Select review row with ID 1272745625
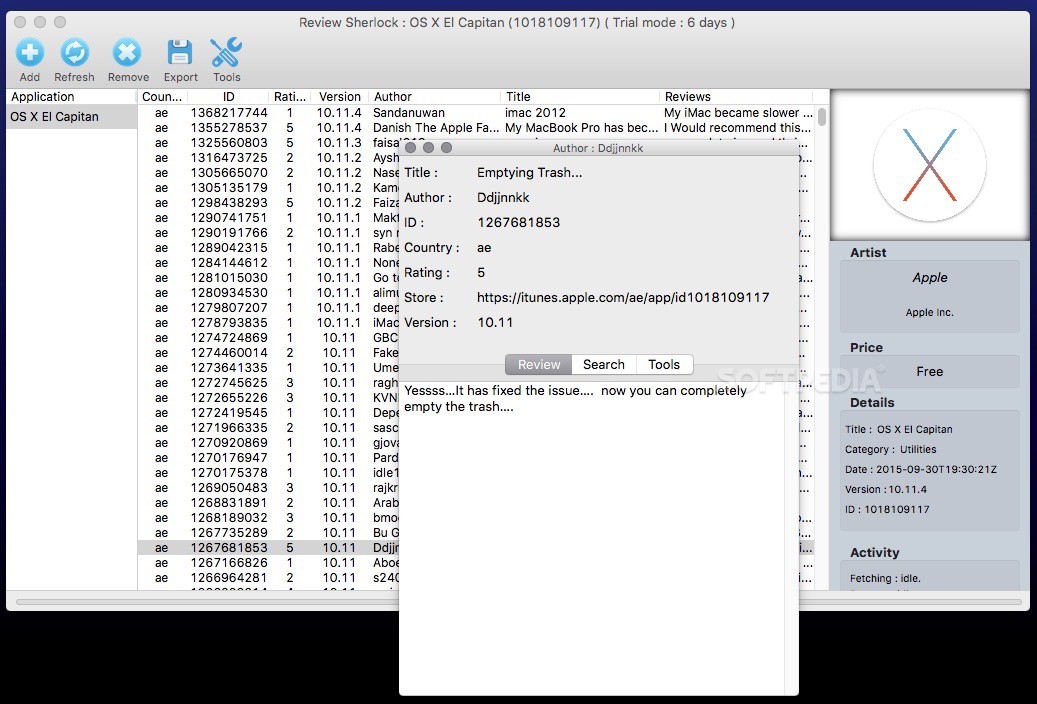Viewport: 1037px width, 704px height. [x=268, y=383]
